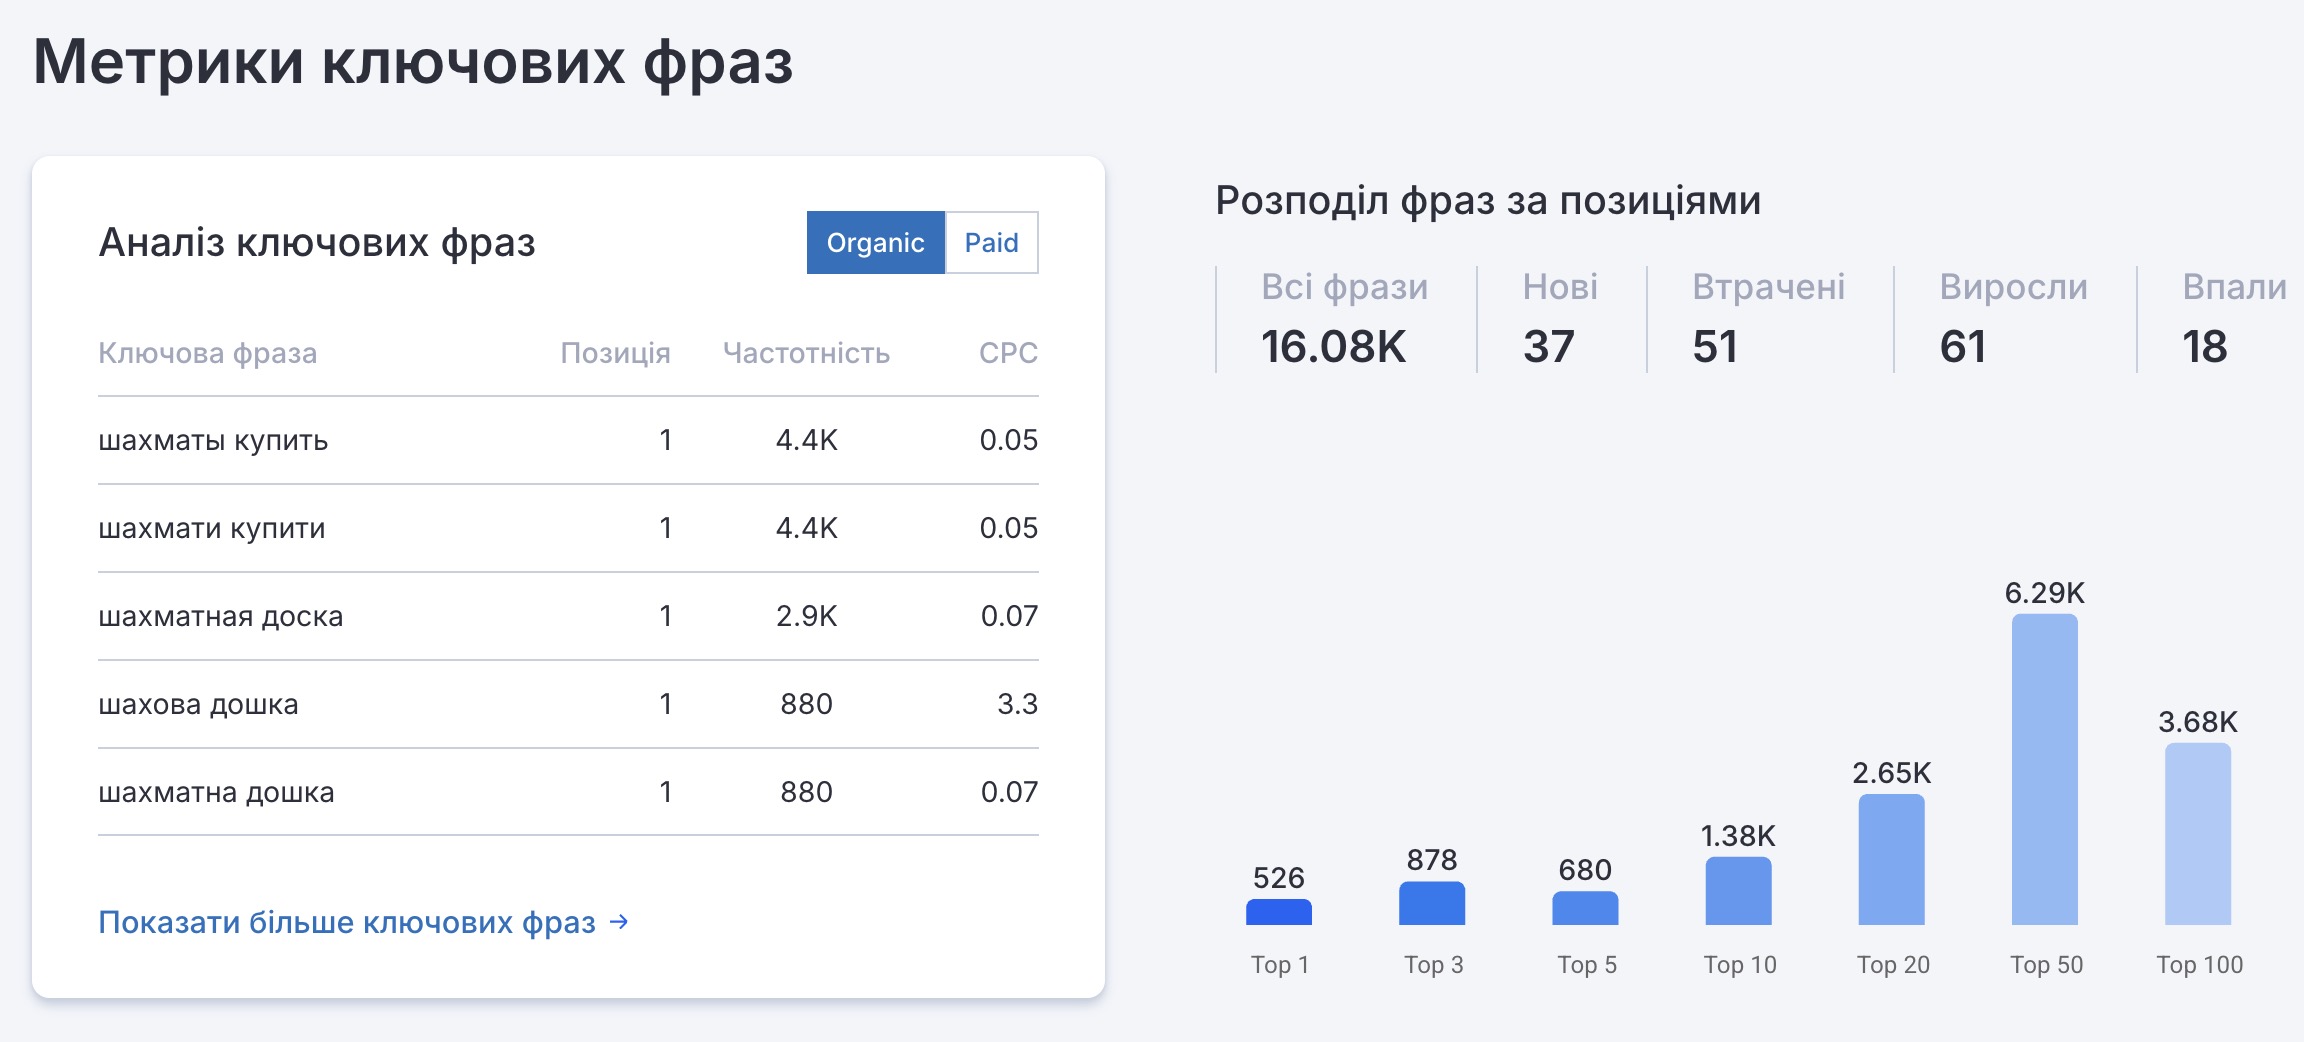Click the Top 100 bar showing 3.68K

point(2197,834)
